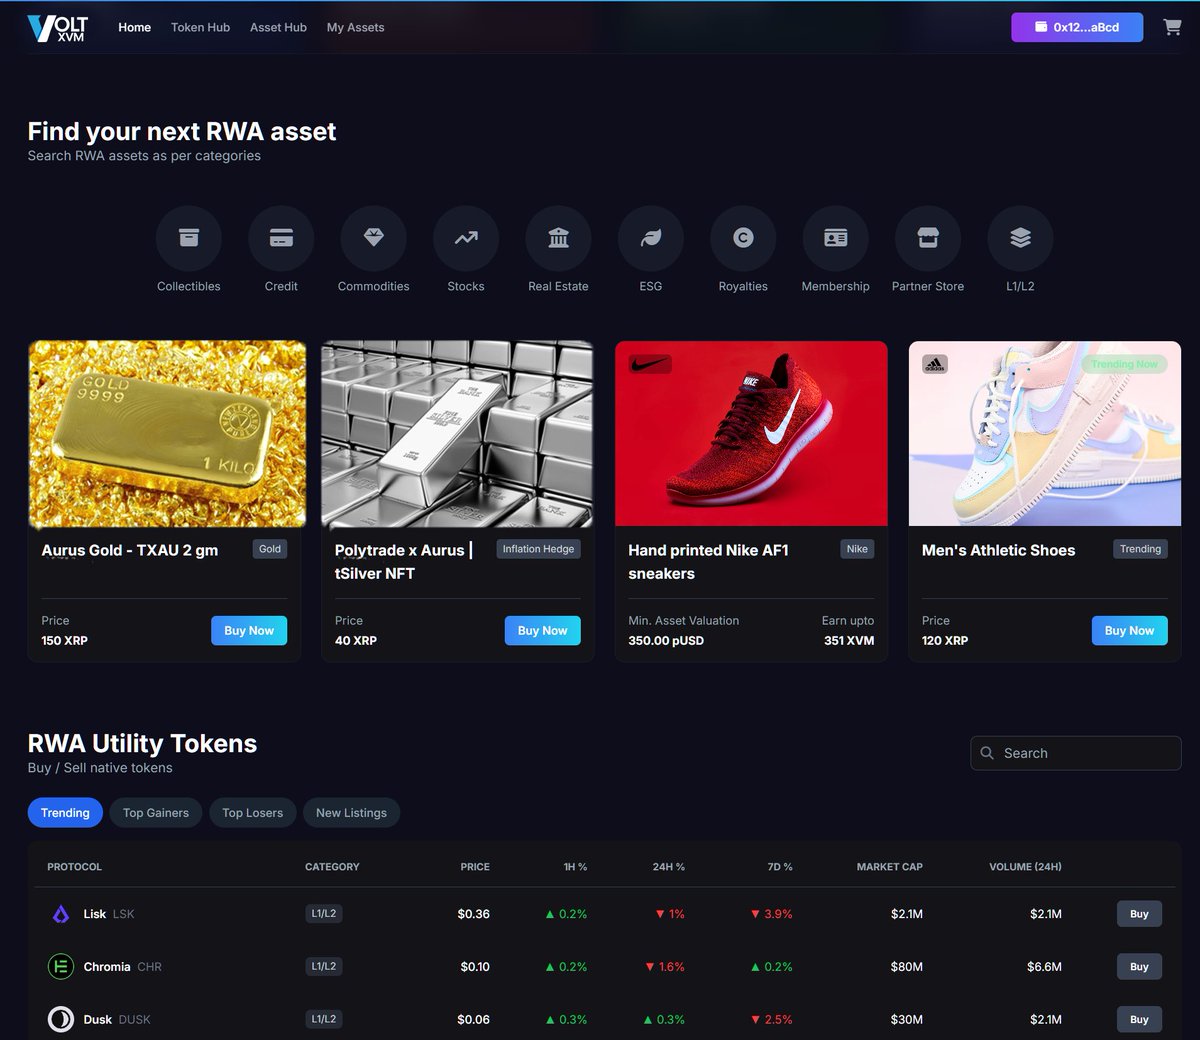Open the My Assets nav item

(x=355, y=27)
